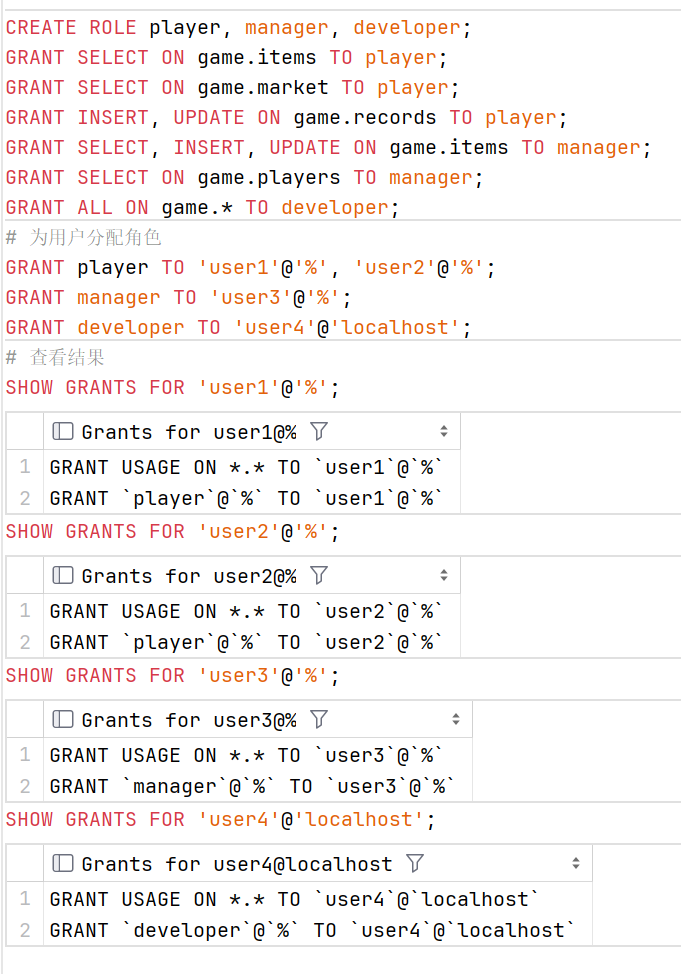Viewport: 681px width, 974px height.
Task: Select row number 1 in the user4@localhost table
Action: pos(25,899)
